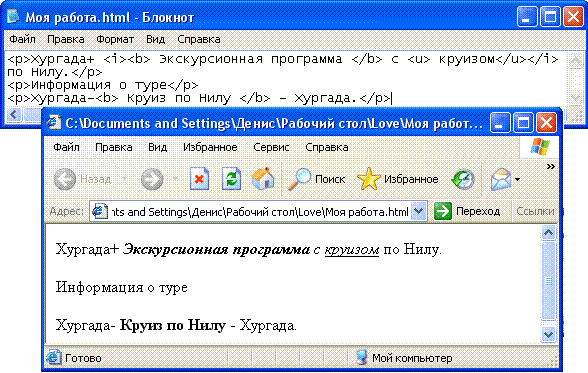Maximize the Internet Explorer window
Image resolution: width=588 pixels, height=373 pixels.
tap(523, 123)
